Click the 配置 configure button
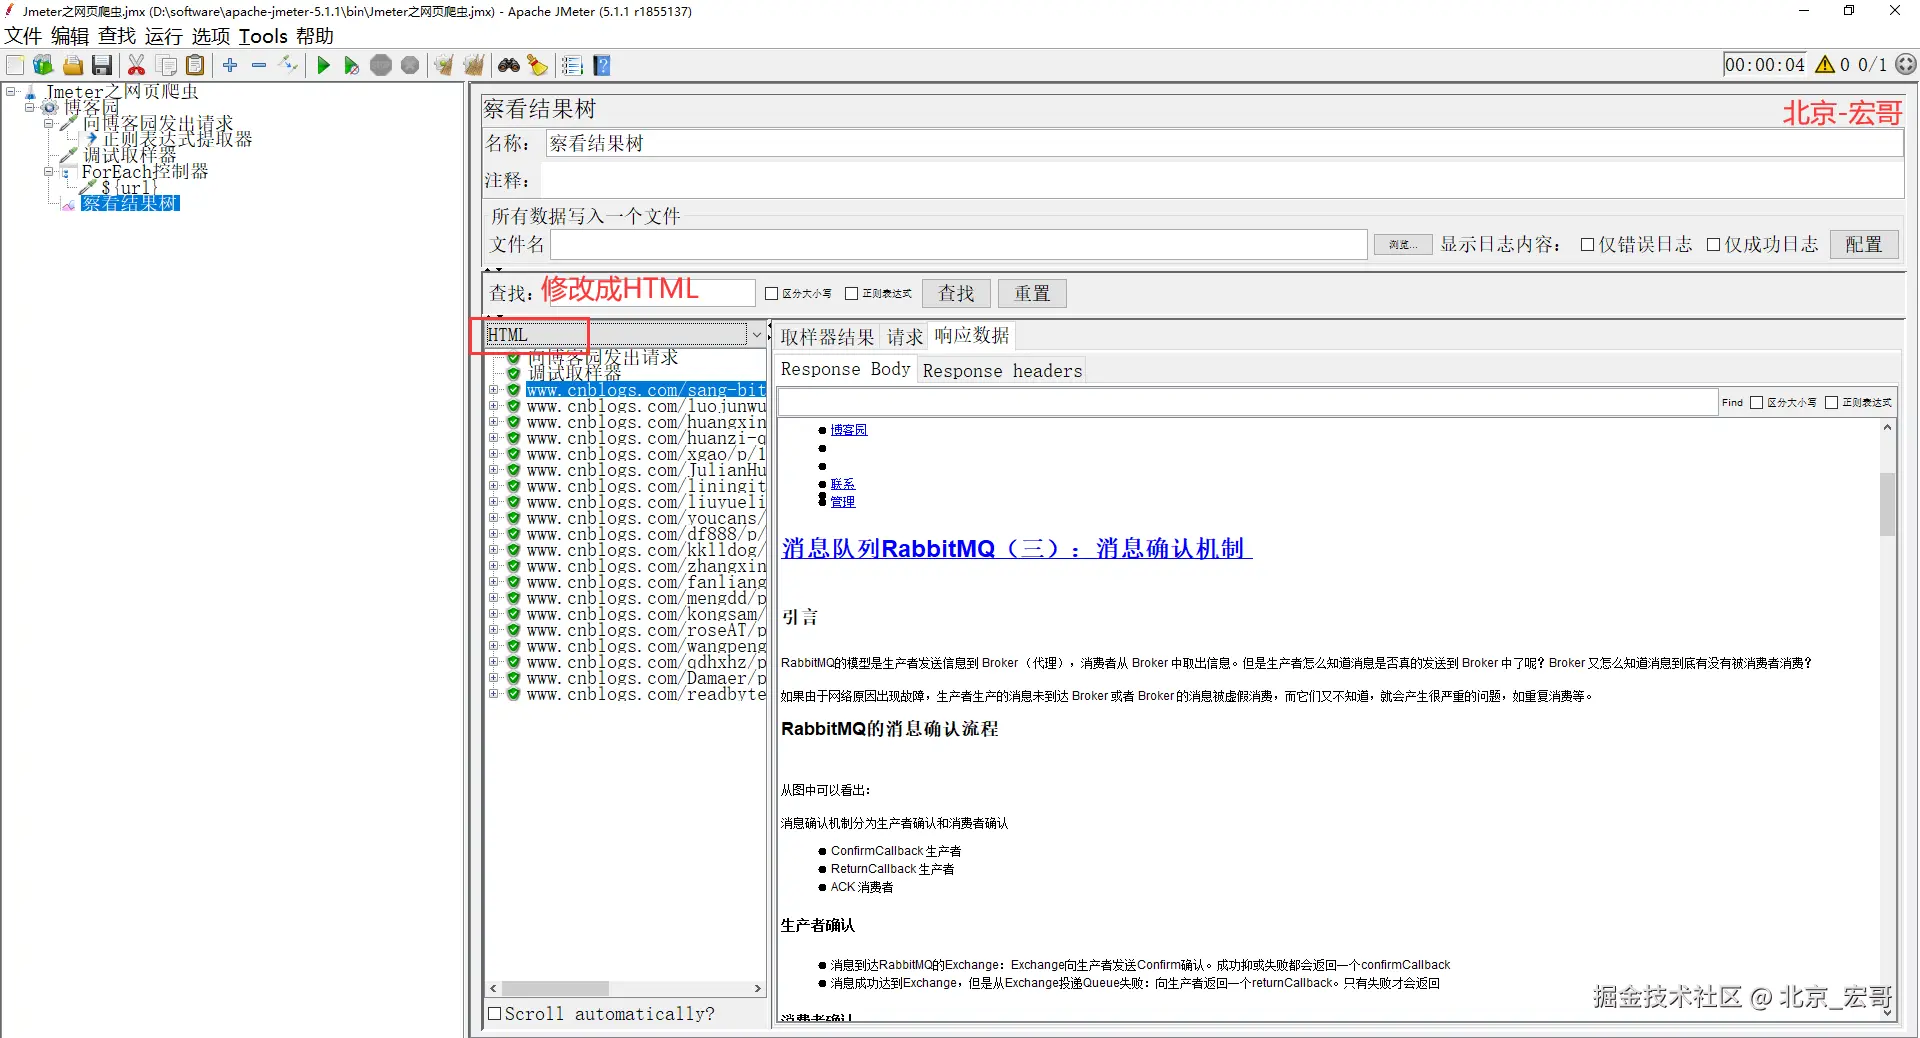 pyautogui.click(x=1864, y=245)
